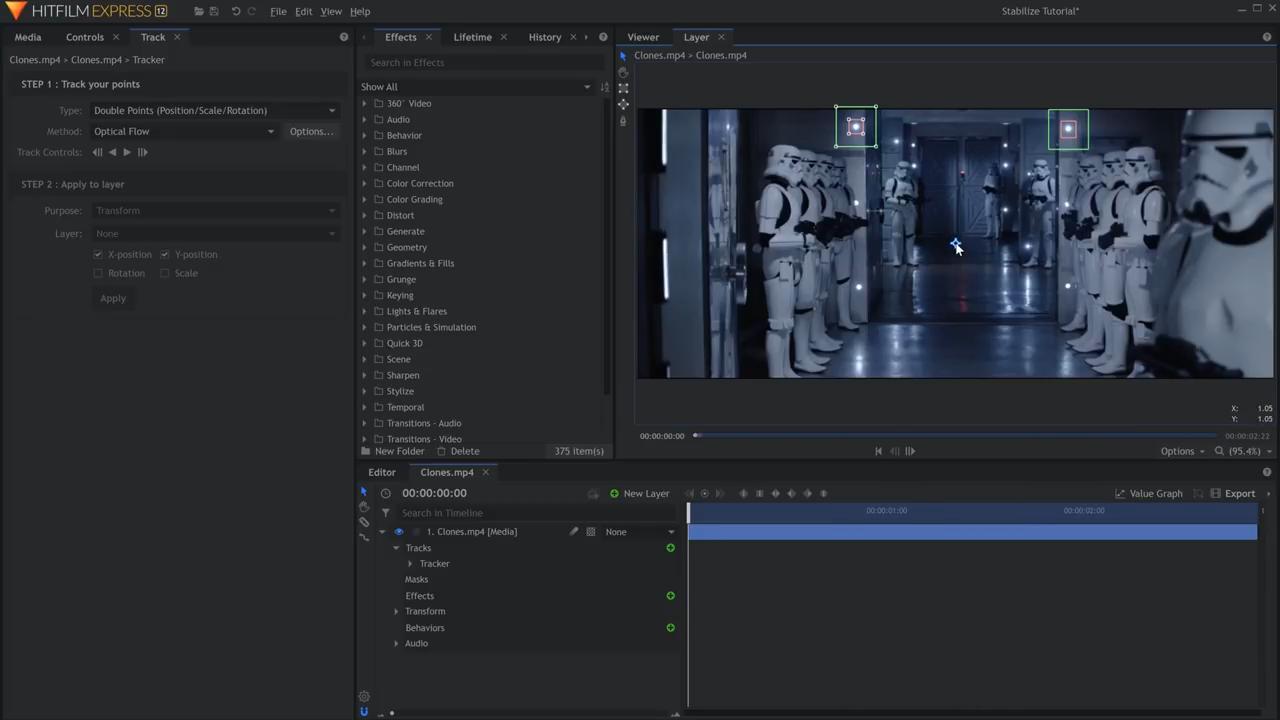Open the File menu
Image resolution: width=1280 pixels, height=720 pixels.
(278, 11)
